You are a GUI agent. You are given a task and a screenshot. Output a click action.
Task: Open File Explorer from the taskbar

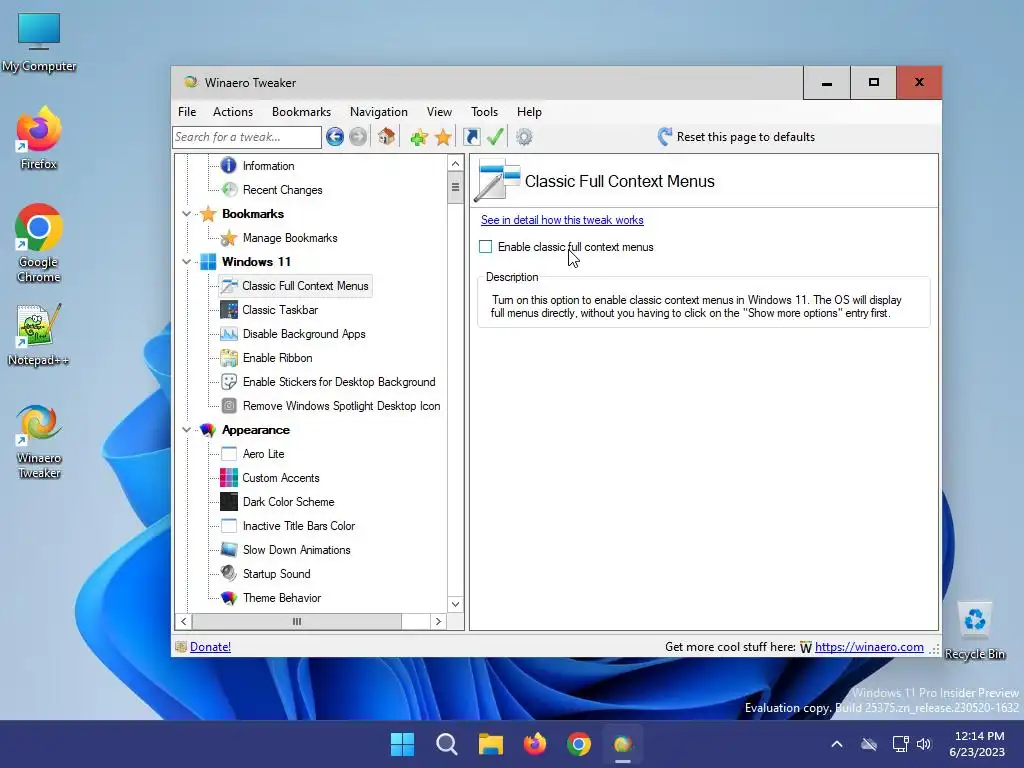490,744
